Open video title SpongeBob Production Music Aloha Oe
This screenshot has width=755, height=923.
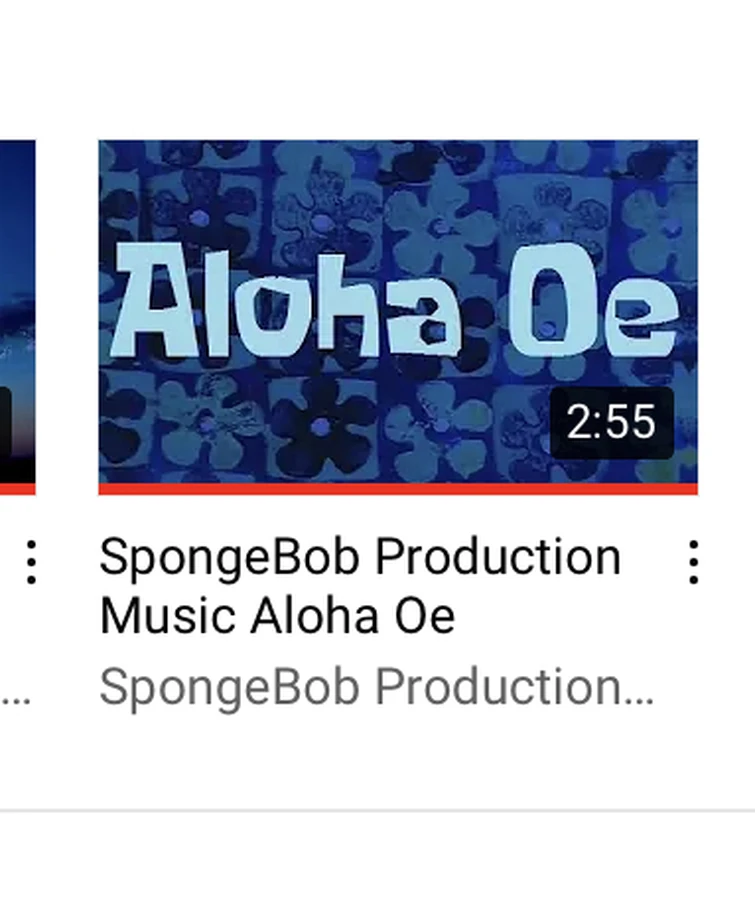click(x=360, y=586)
